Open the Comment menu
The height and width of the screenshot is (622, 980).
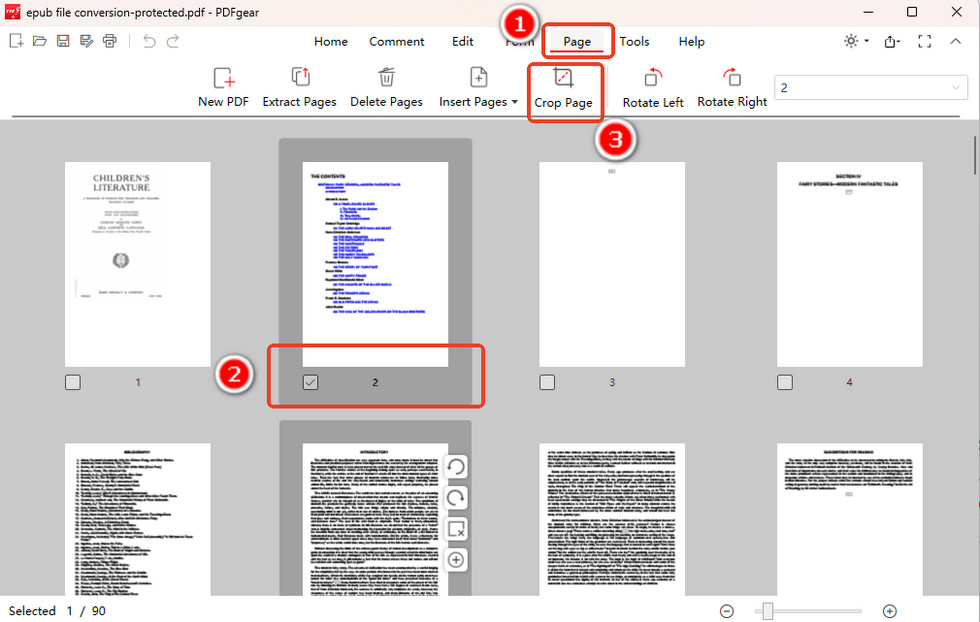point(396,41)
